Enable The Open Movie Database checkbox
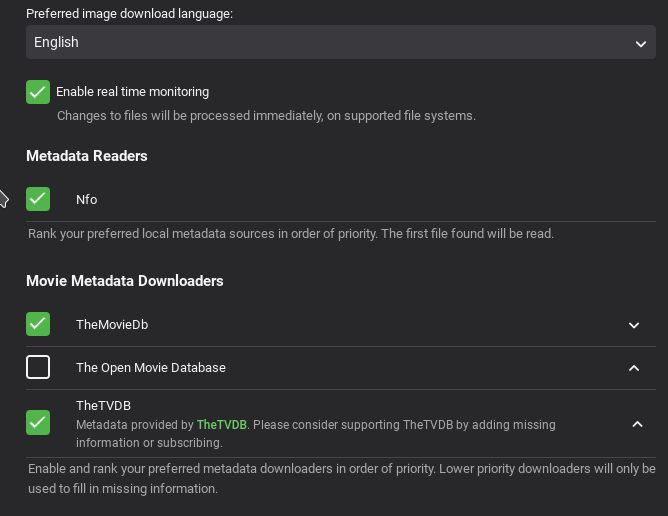This screenshot has width=668, height=516. click(x=38, y=367)
